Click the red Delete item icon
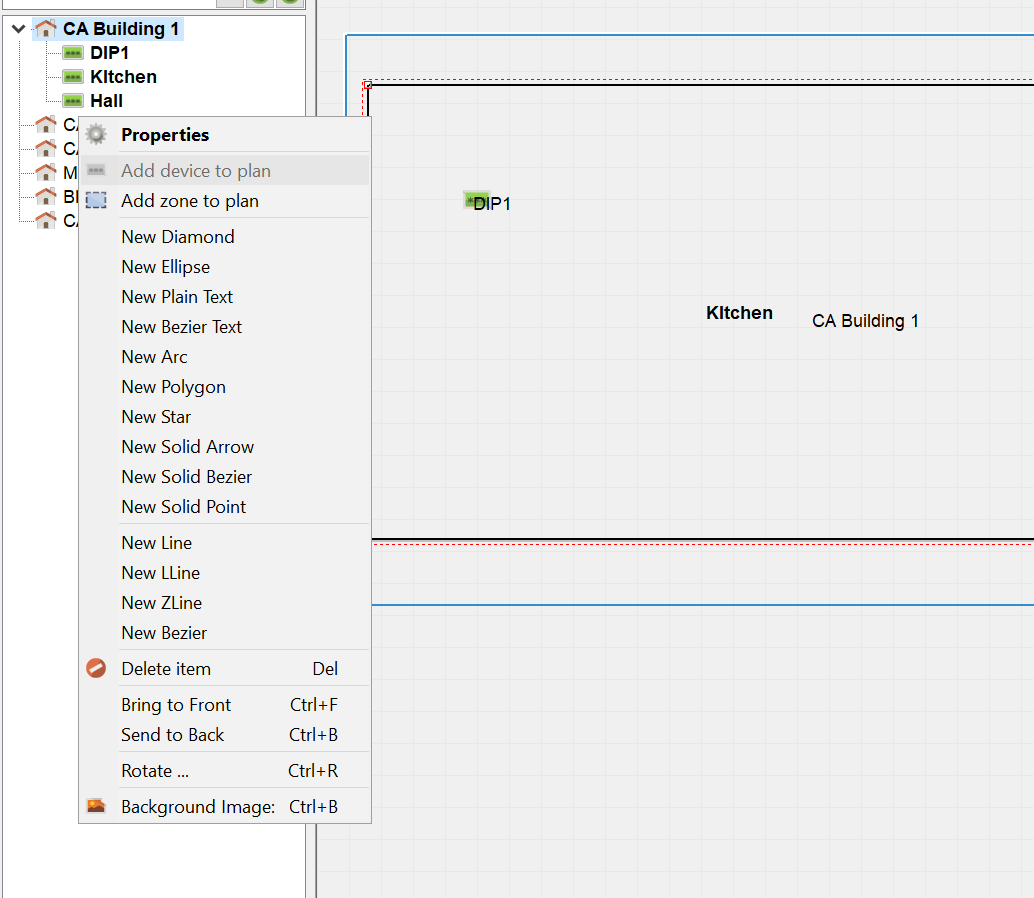 [96, 669]
